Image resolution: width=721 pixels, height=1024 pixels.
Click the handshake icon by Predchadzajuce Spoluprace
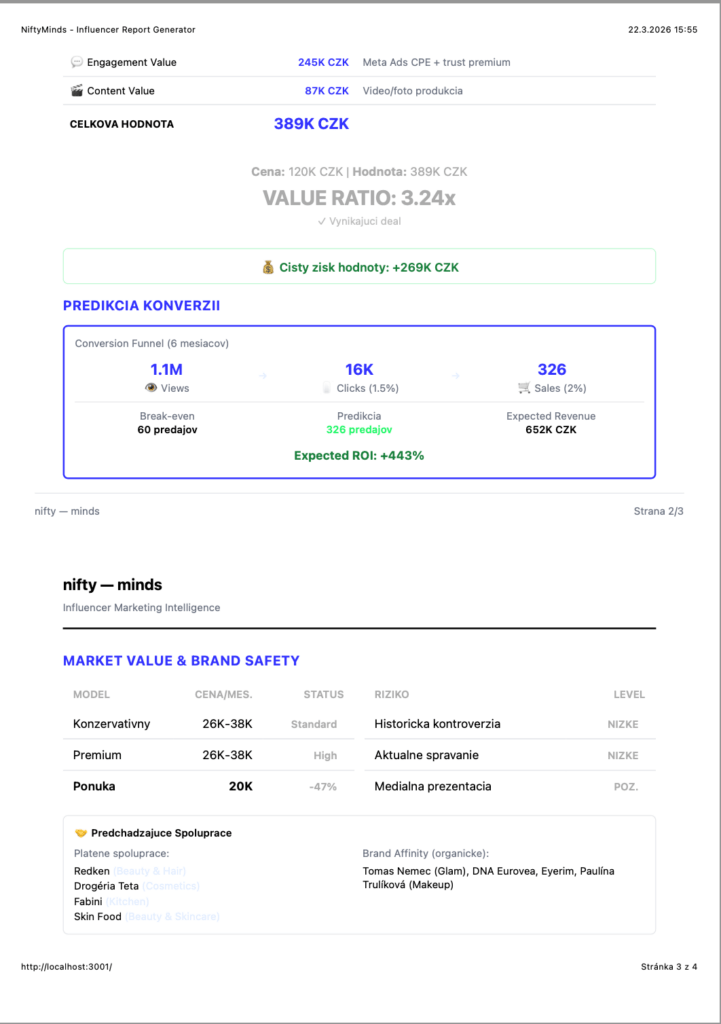point(81,833)
